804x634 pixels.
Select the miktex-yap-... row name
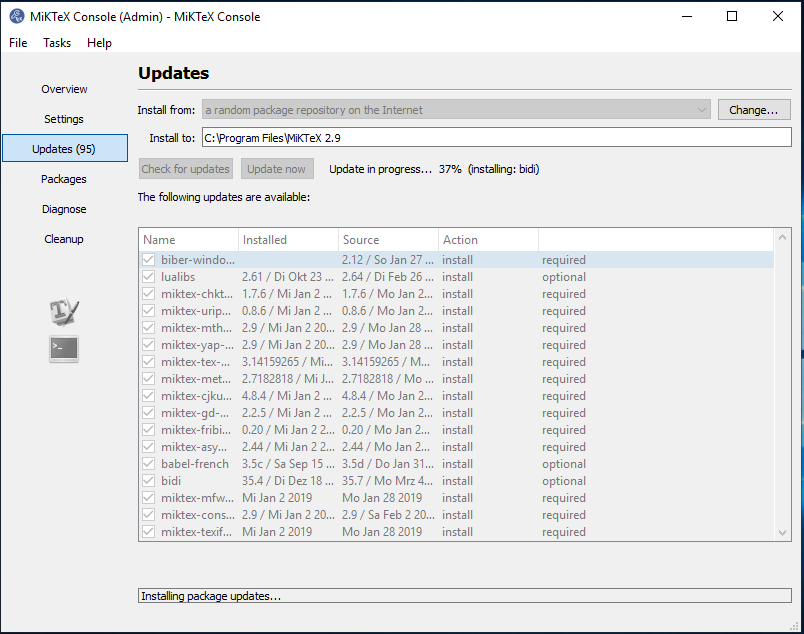tap(197, 345)
